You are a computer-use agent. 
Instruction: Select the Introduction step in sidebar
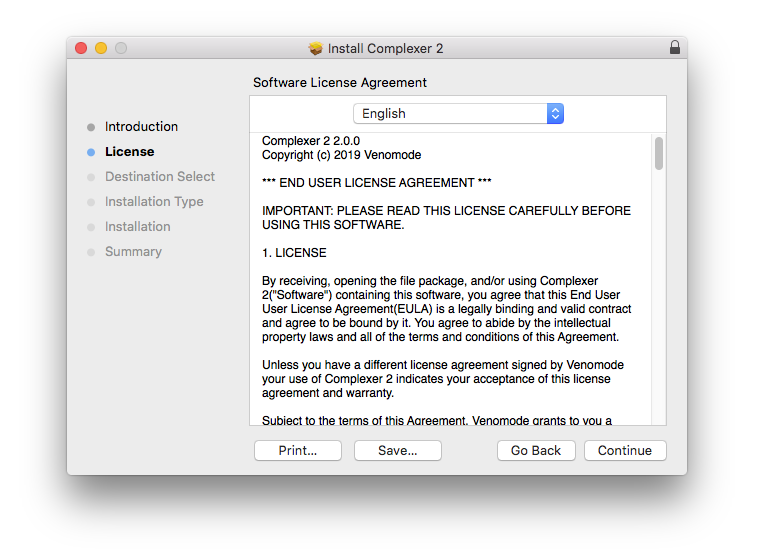click(x=141, y=127)
